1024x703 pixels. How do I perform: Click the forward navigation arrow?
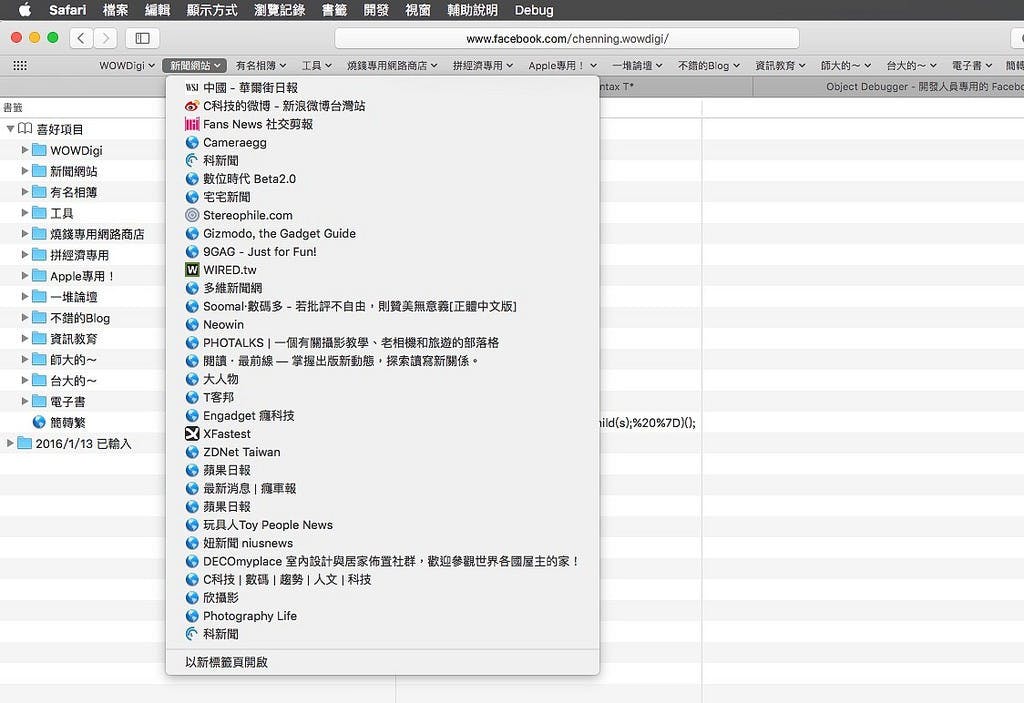click(105, 38)
